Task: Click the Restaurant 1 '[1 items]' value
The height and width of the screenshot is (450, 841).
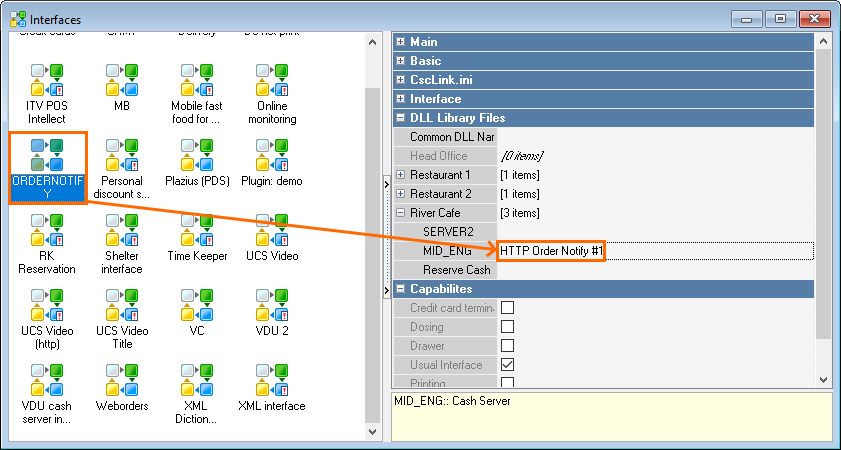Action: coord(520,175)
